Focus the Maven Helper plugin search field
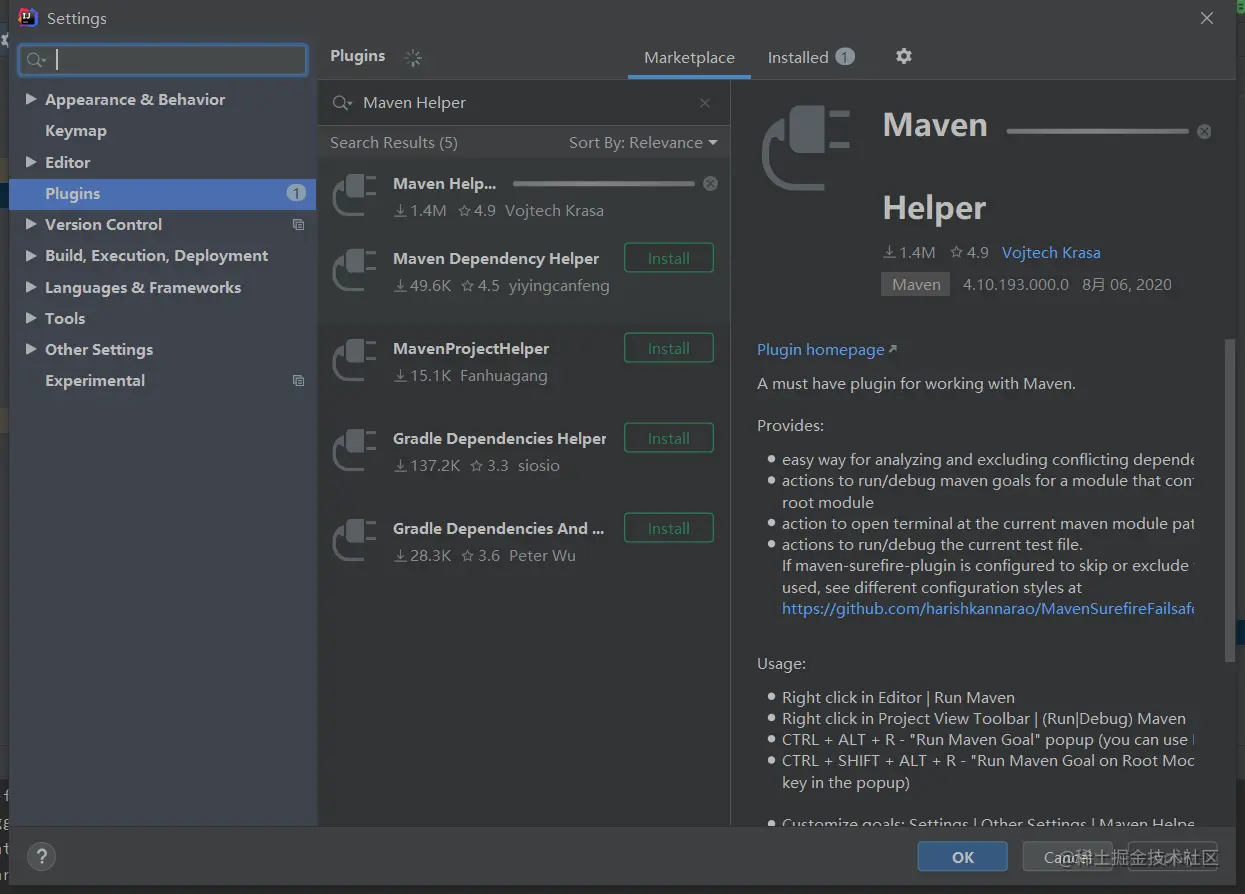1245x894 pixels. [524, 103]
